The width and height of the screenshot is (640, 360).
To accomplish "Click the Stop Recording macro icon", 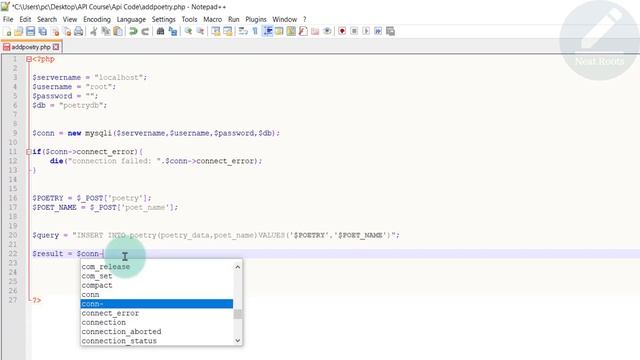I will point(354,31).
